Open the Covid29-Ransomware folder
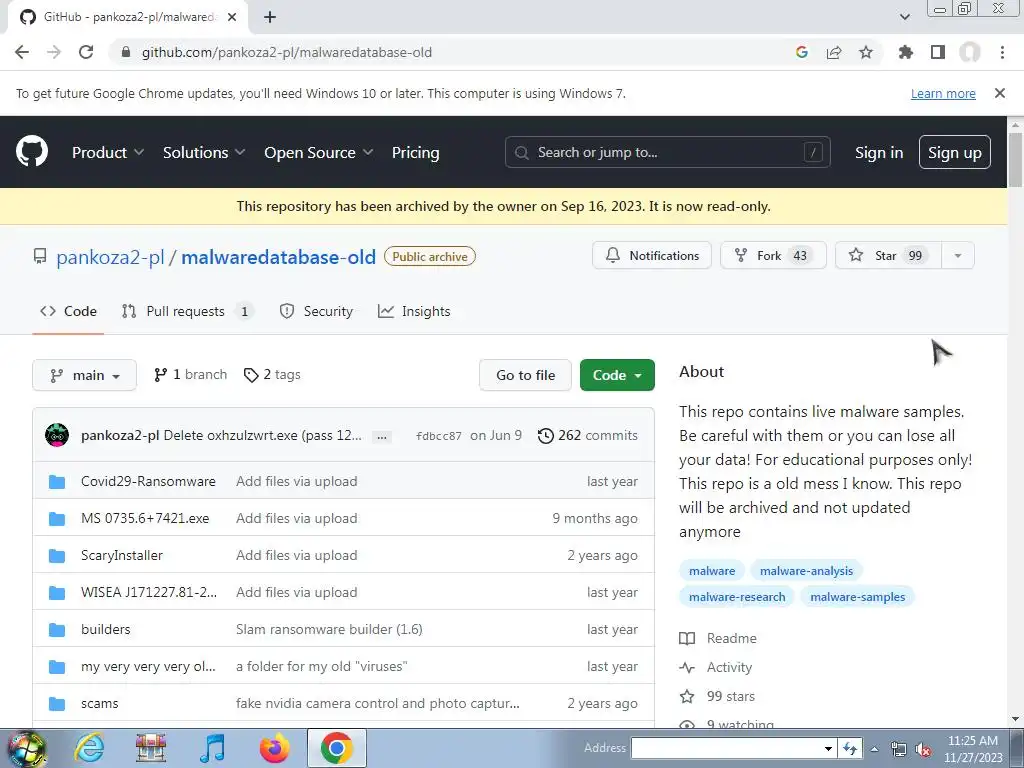Viewport: 1024px width, 768px height. [x=148, y=481]
